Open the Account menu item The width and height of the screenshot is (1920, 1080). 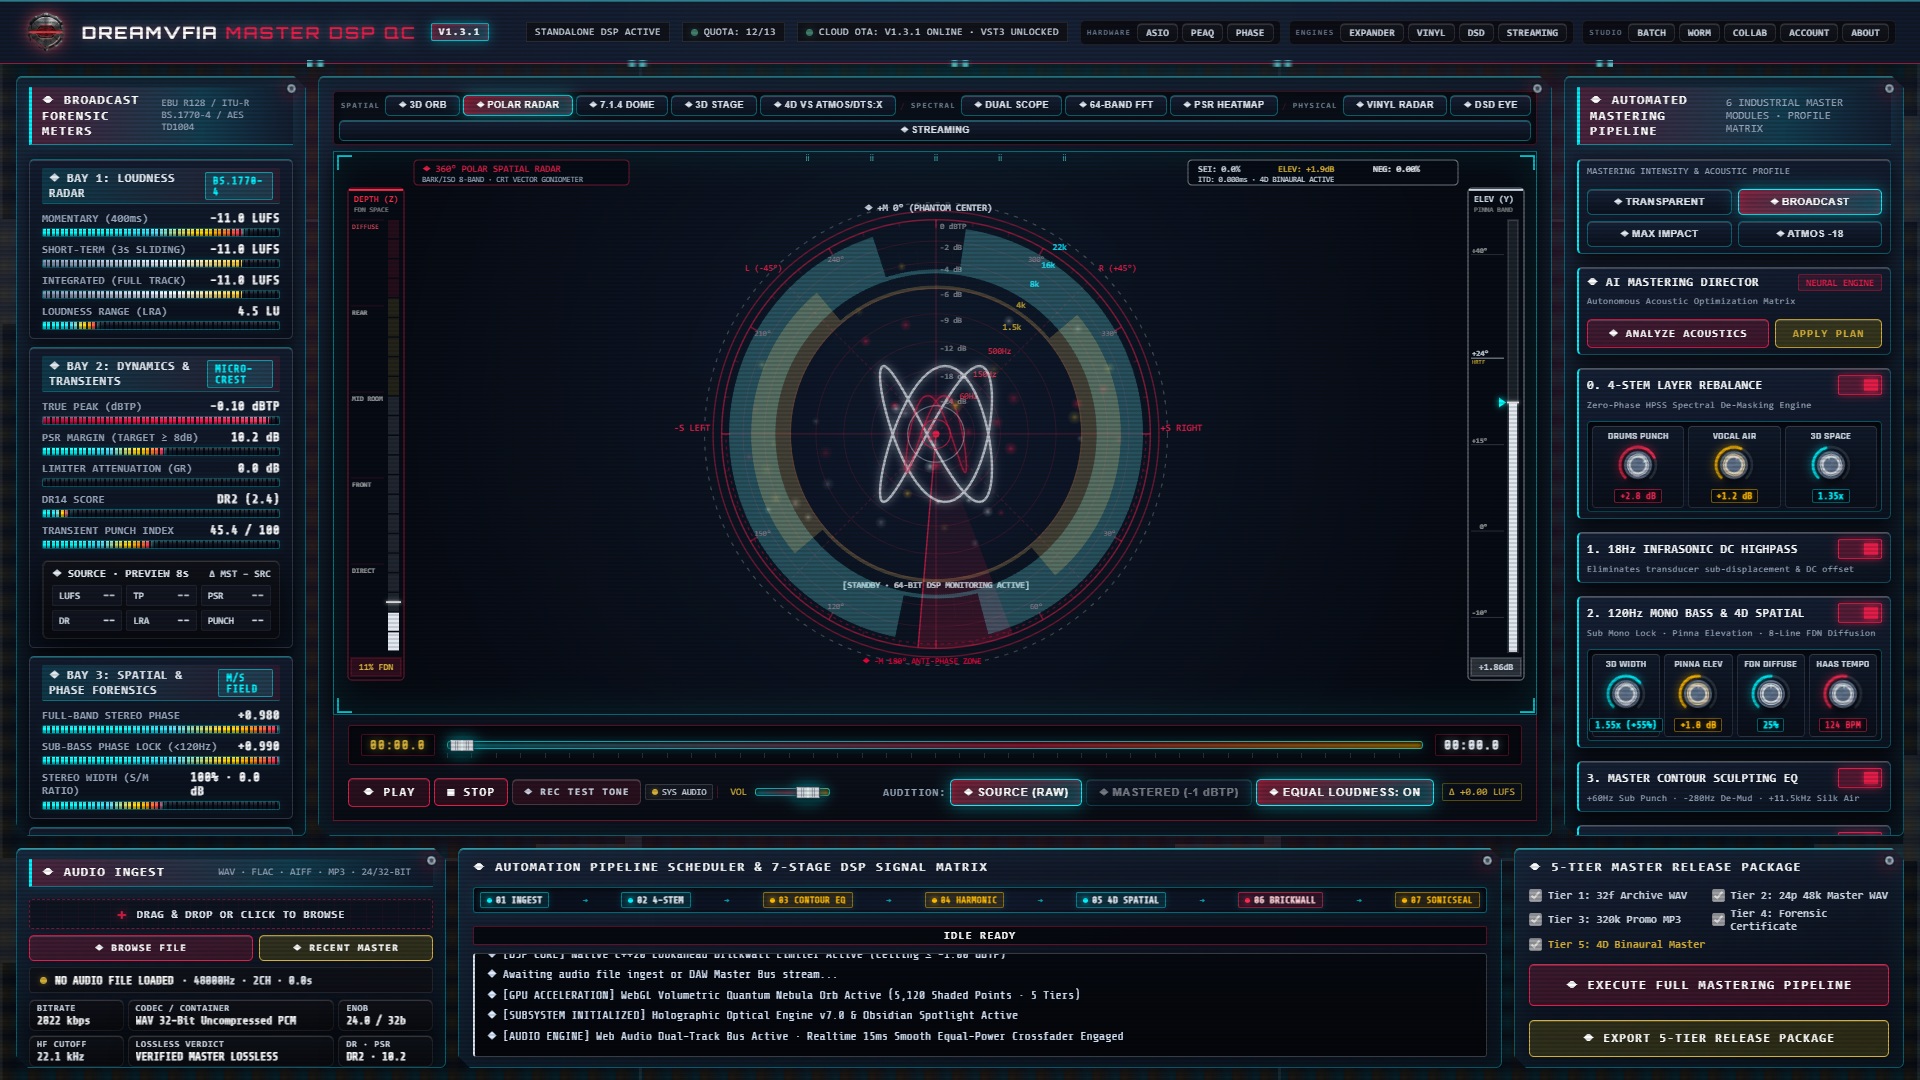pos(1808,33)
